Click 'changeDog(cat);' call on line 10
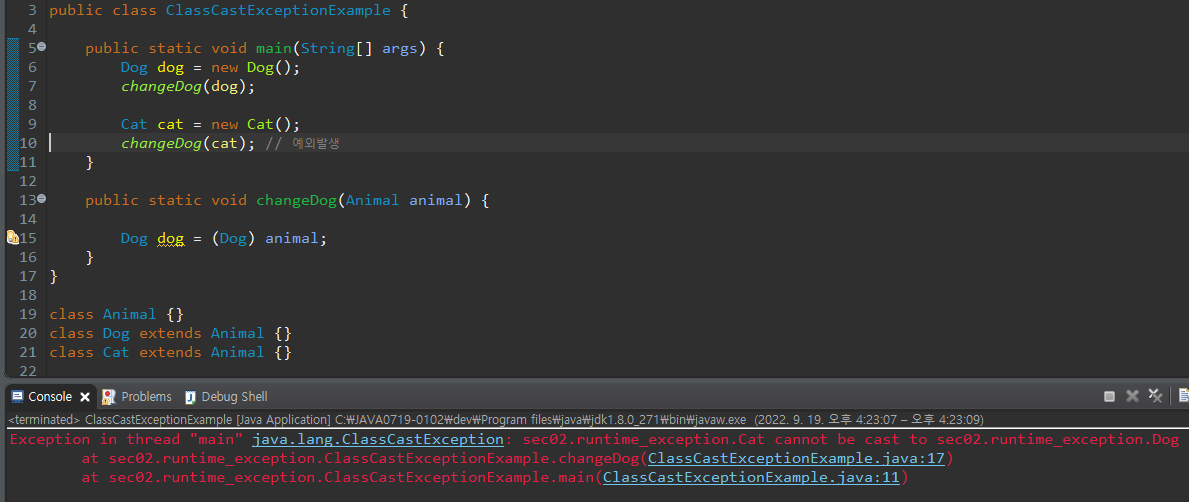Image resolution: width=1189 pixels, height=502 pixels. click(188, 144)
